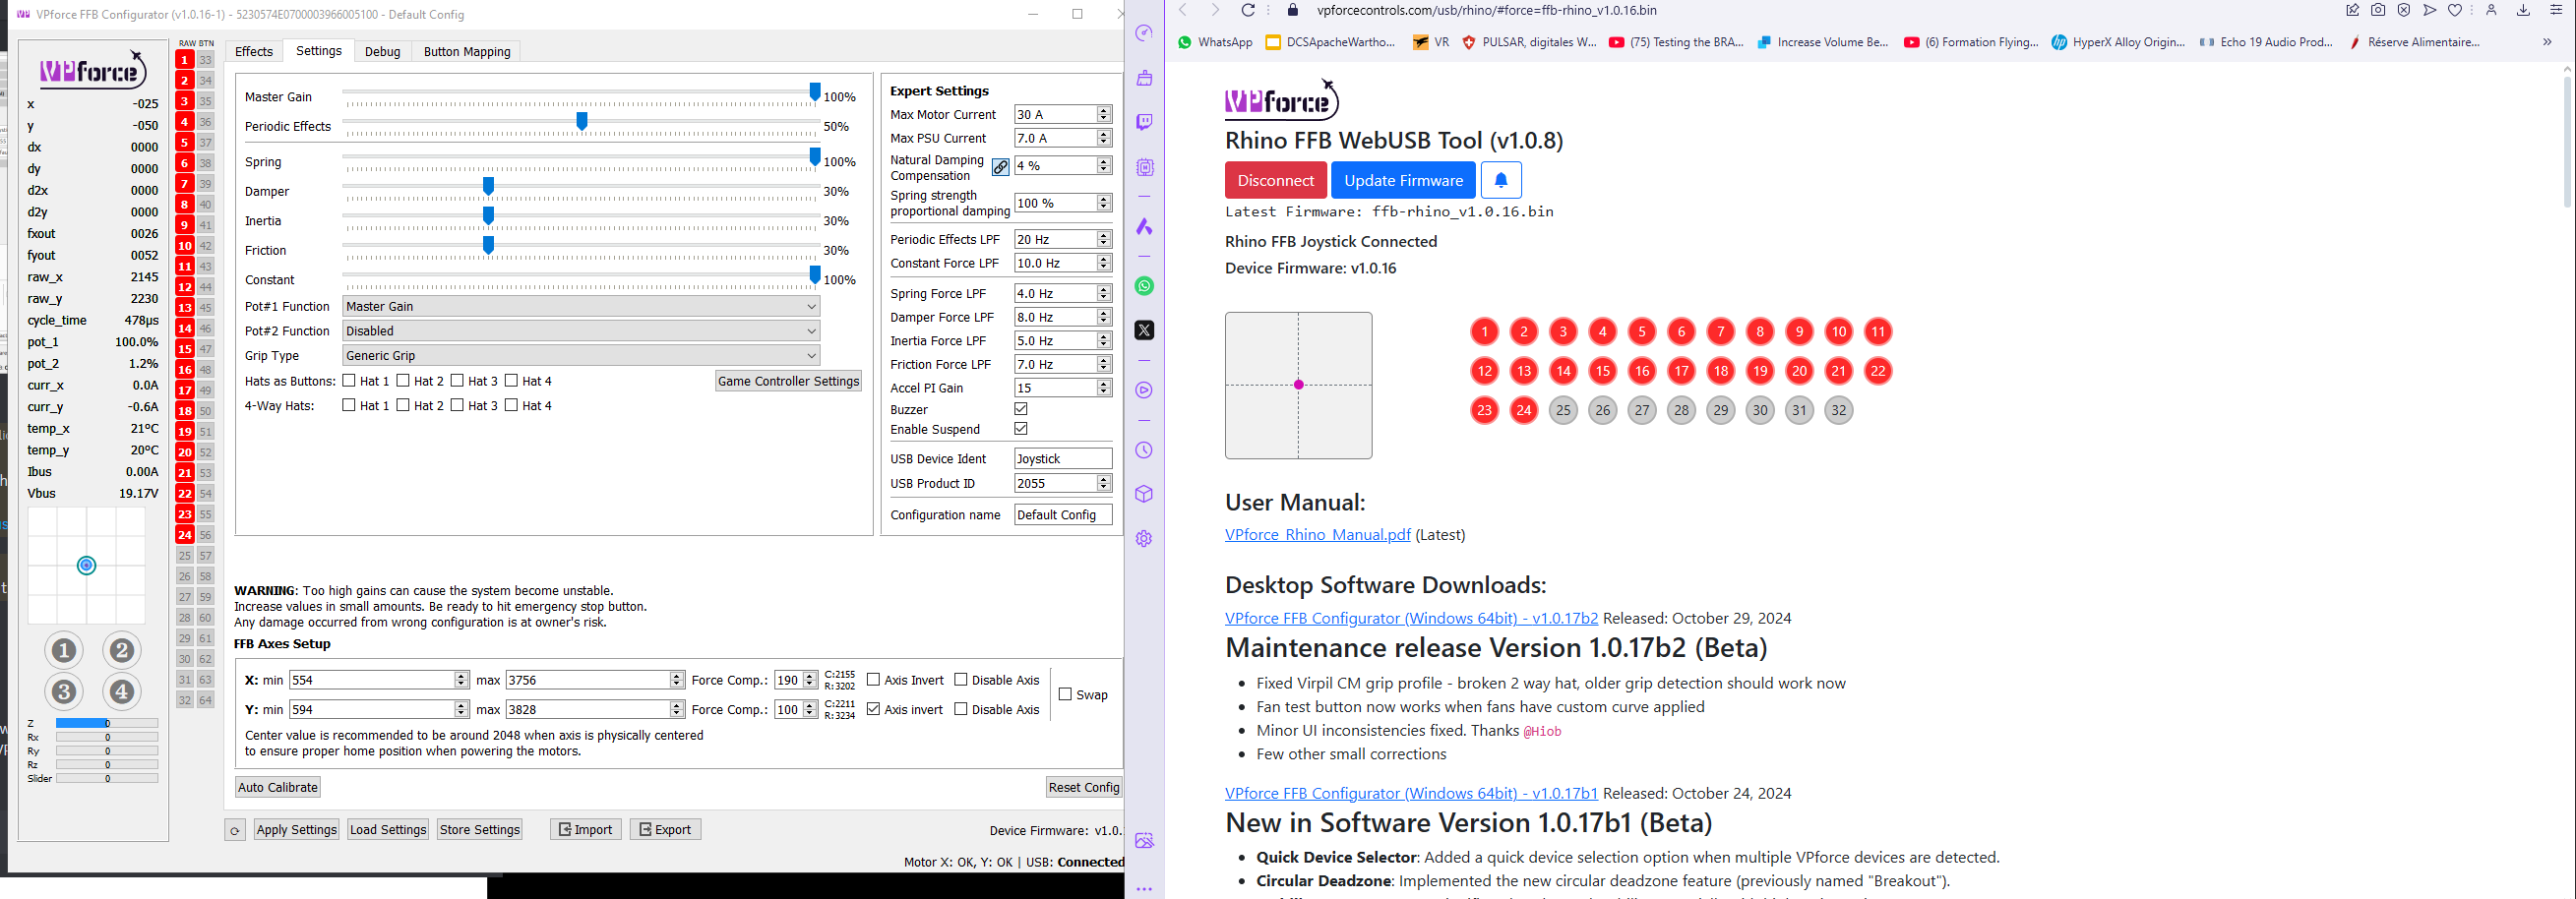Screen dimensions: 2576x899
Task: Open the Twitch icon in browser sidebar
Action: coord(1144,122)
